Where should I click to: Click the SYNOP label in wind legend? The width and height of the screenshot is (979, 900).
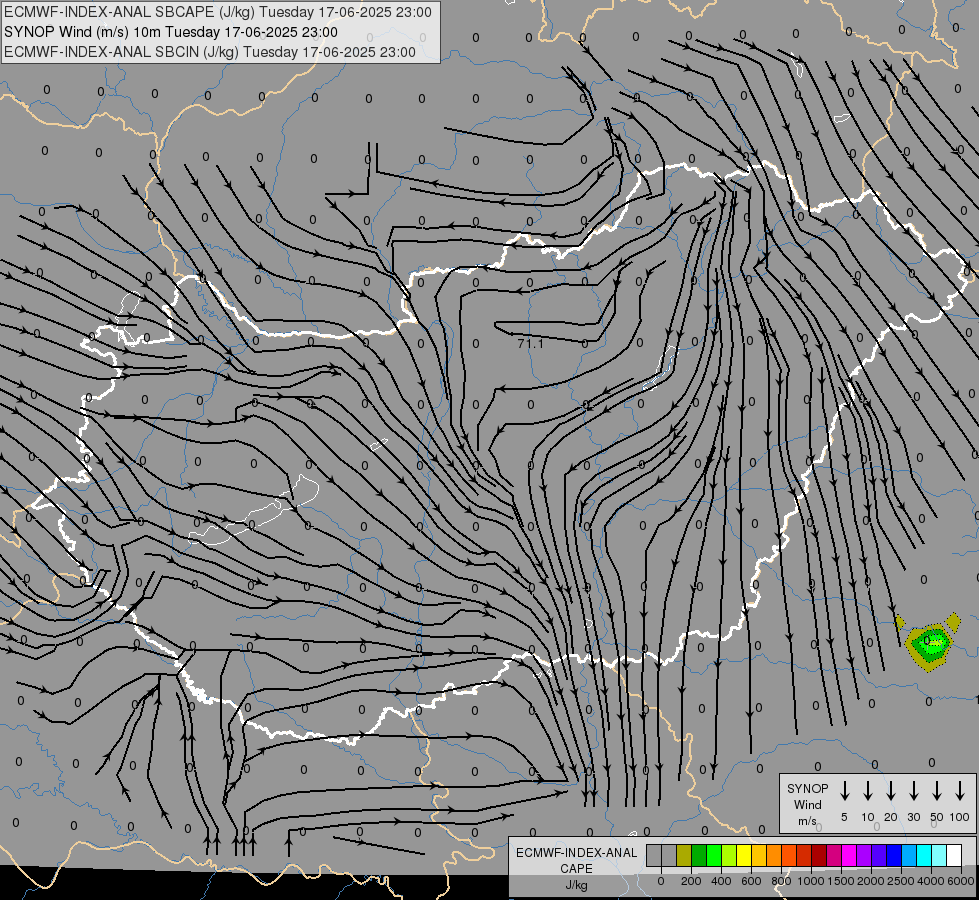807,788
